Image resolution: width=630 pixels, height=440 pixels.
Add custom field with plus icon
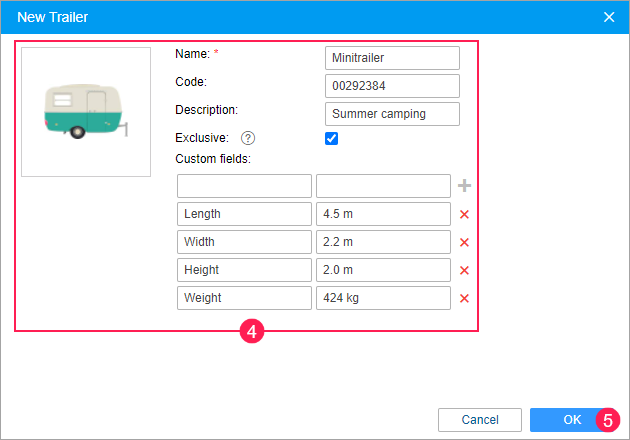[x=464, y=186]
